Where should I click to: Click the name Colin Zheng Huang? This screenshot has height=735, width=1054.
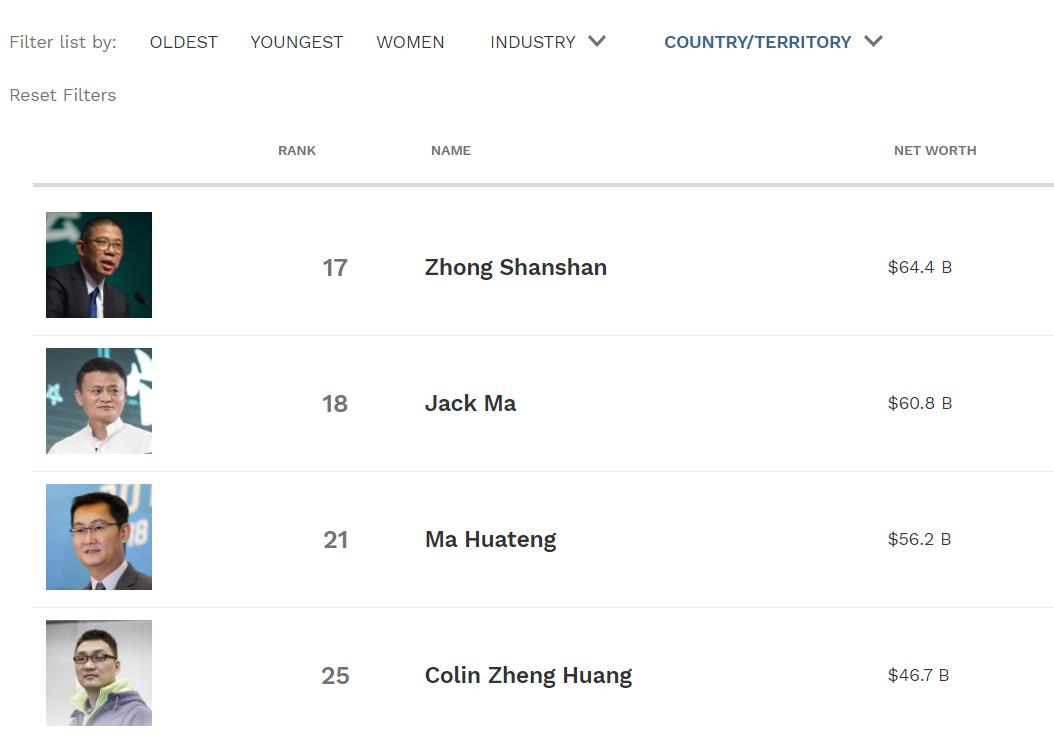click(528, 675)
